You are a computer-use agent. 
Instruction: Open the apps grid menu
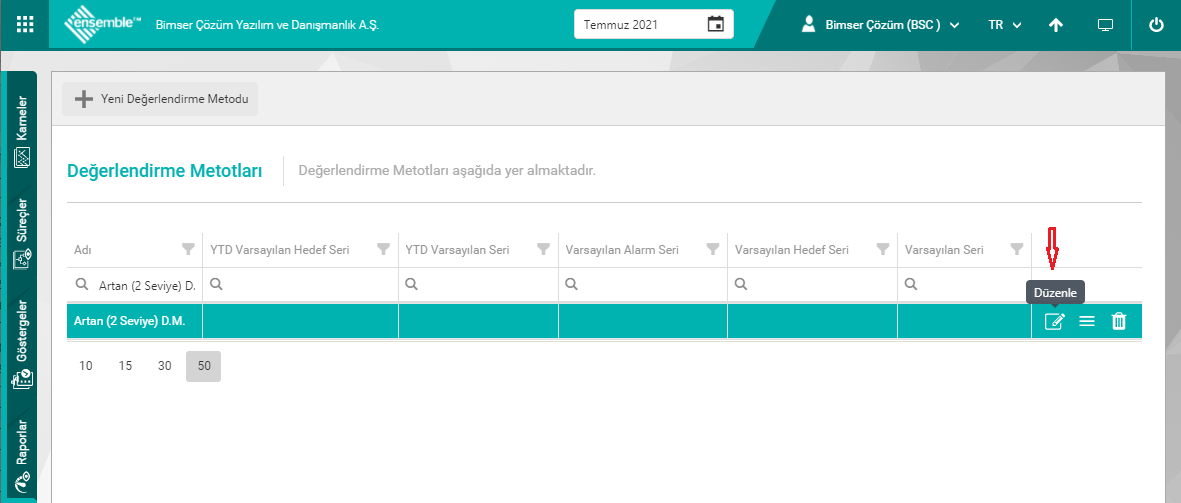pyautogui.click(x=25, y=24)
